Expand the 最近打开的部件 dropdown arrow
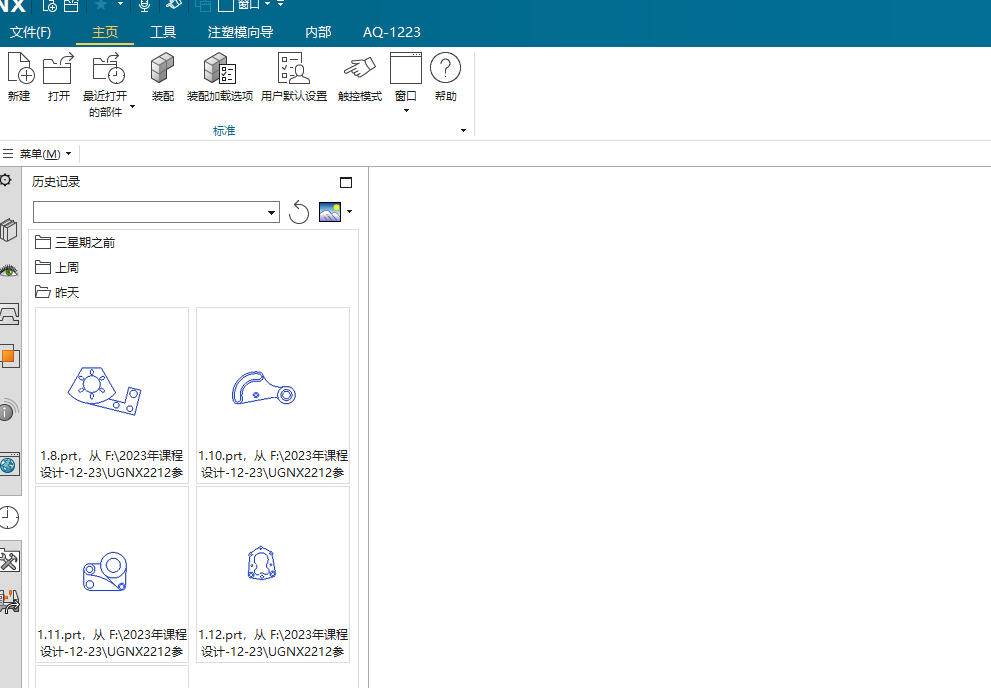Screen dimensions: 991x688 tap(132, 106)
